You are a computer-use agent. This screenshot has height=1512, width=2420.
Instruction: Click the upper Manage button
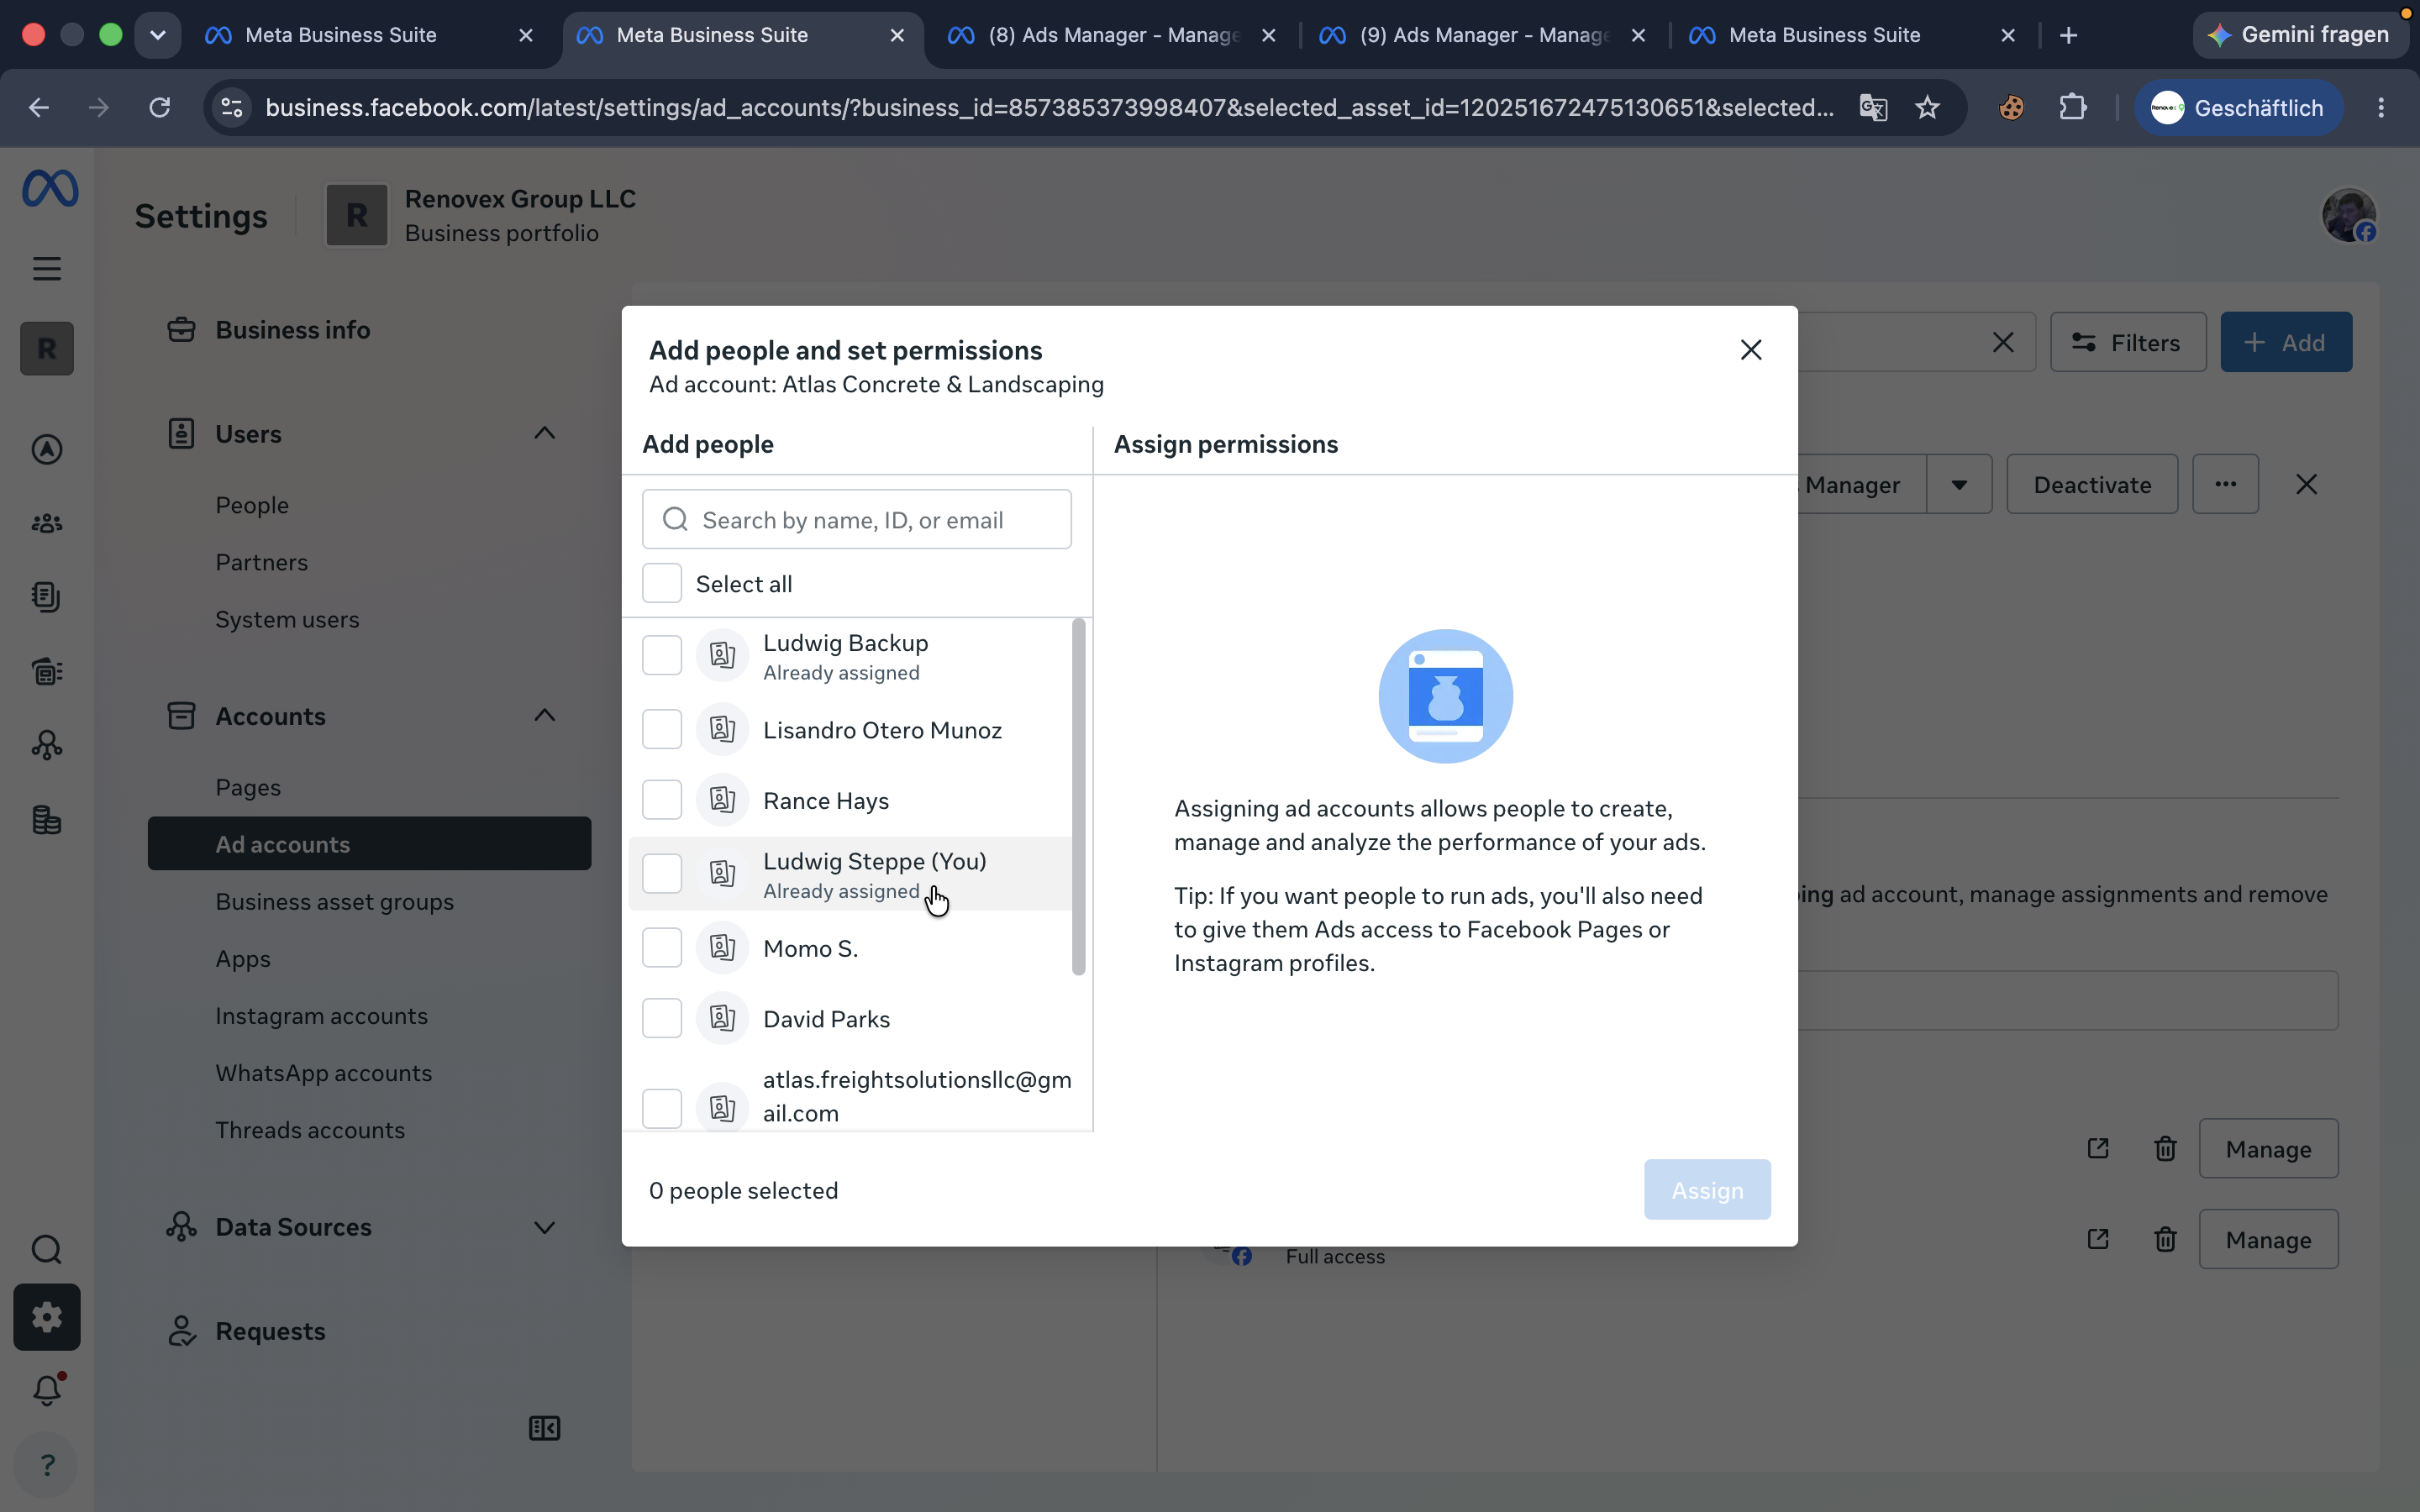coord(2268,1149)
